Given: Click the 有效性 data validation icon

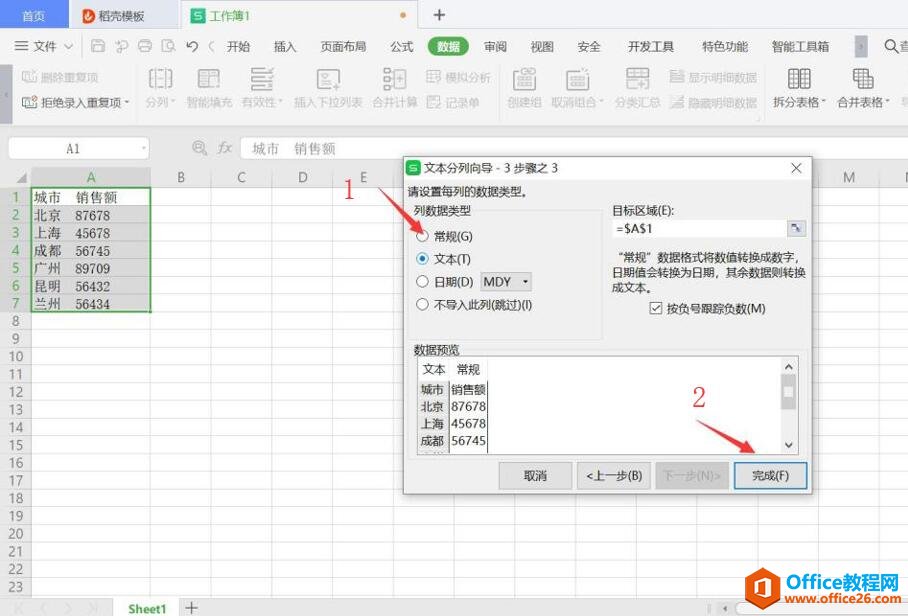Looking at the screenshot, I should pos(262,79).
